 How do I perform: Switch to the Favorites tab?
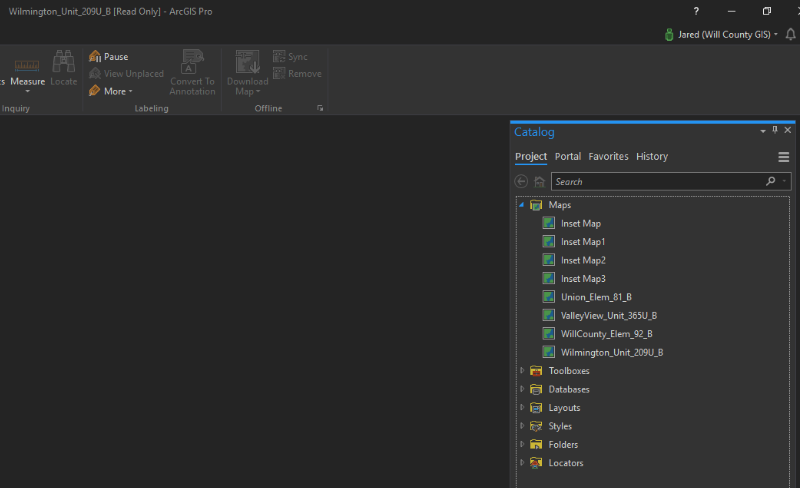click(x=608, y=156)
